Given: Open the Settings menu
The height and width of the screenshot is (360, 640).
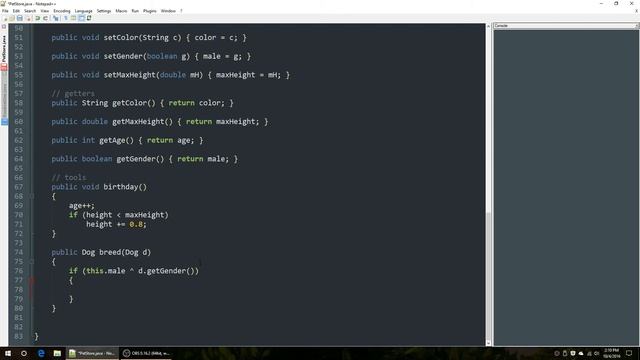Looking at the screenshot, I should pyautogui.click(x=104, y=11).
